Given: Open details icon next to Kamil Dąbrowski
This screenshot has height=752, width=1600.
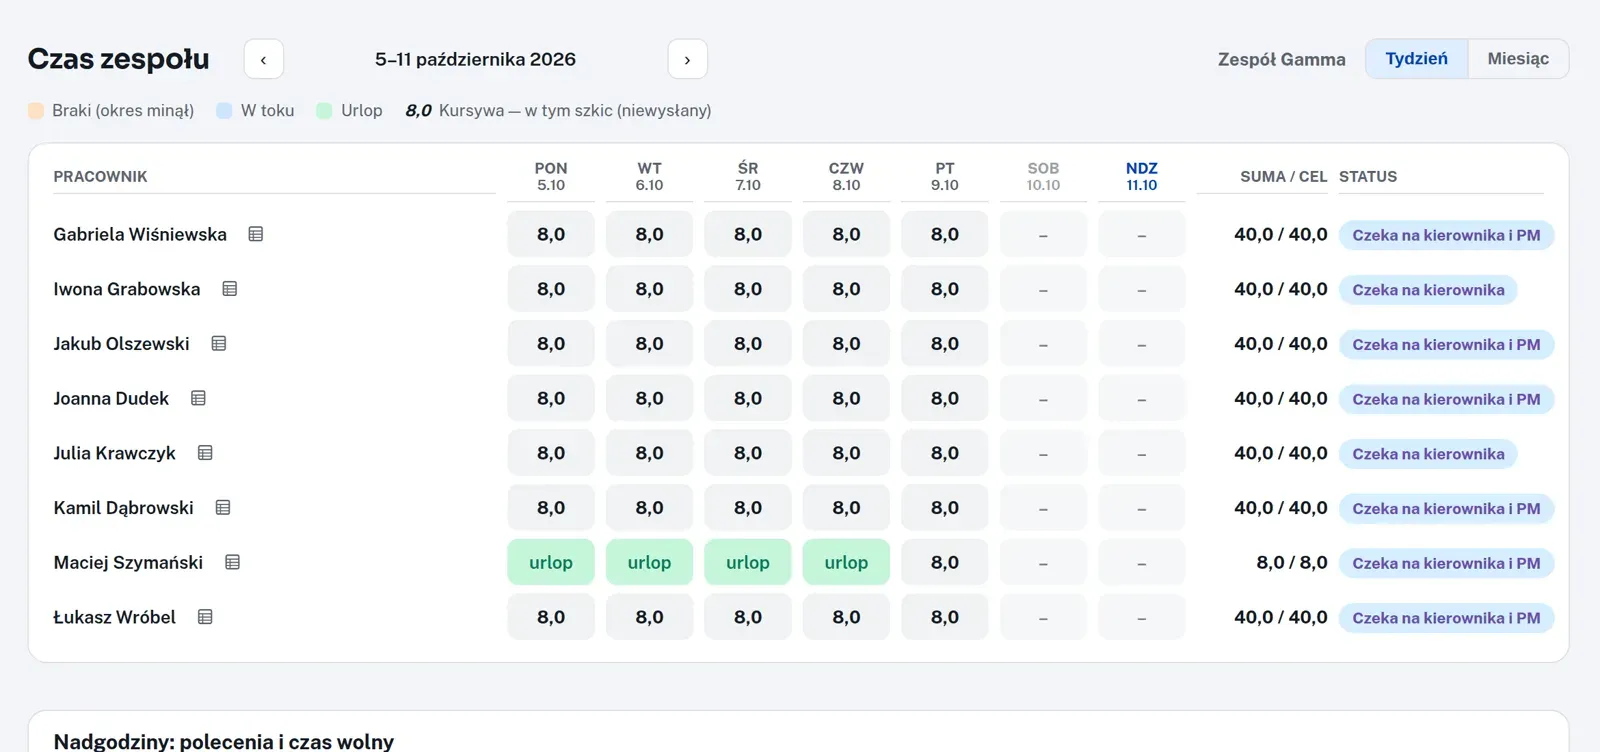Looking at the screenshot, I should (x=223, y=508).
